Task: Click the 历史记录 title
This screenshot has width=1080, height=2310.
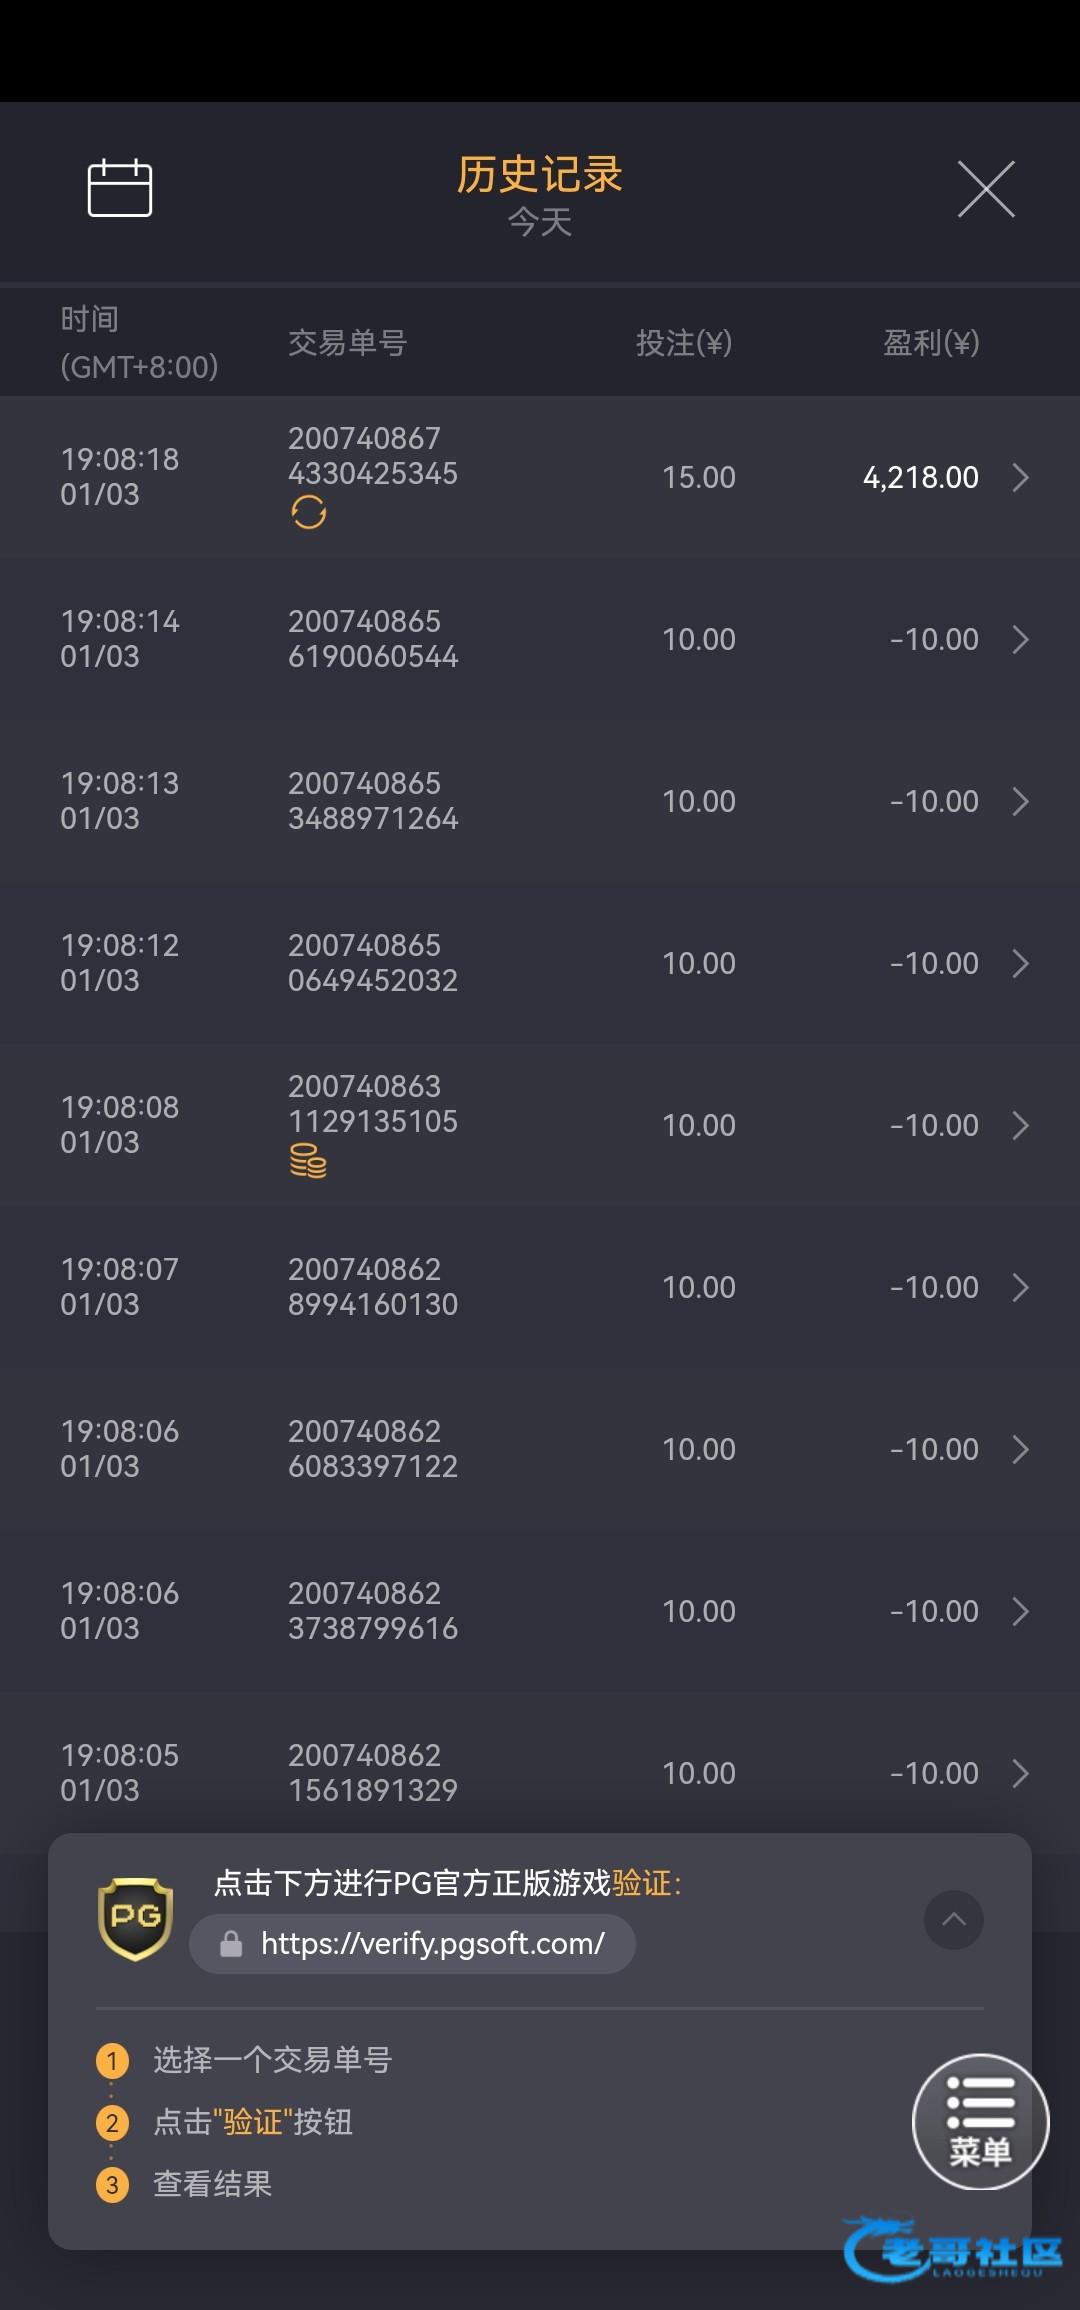Action: tap(540, 175)
